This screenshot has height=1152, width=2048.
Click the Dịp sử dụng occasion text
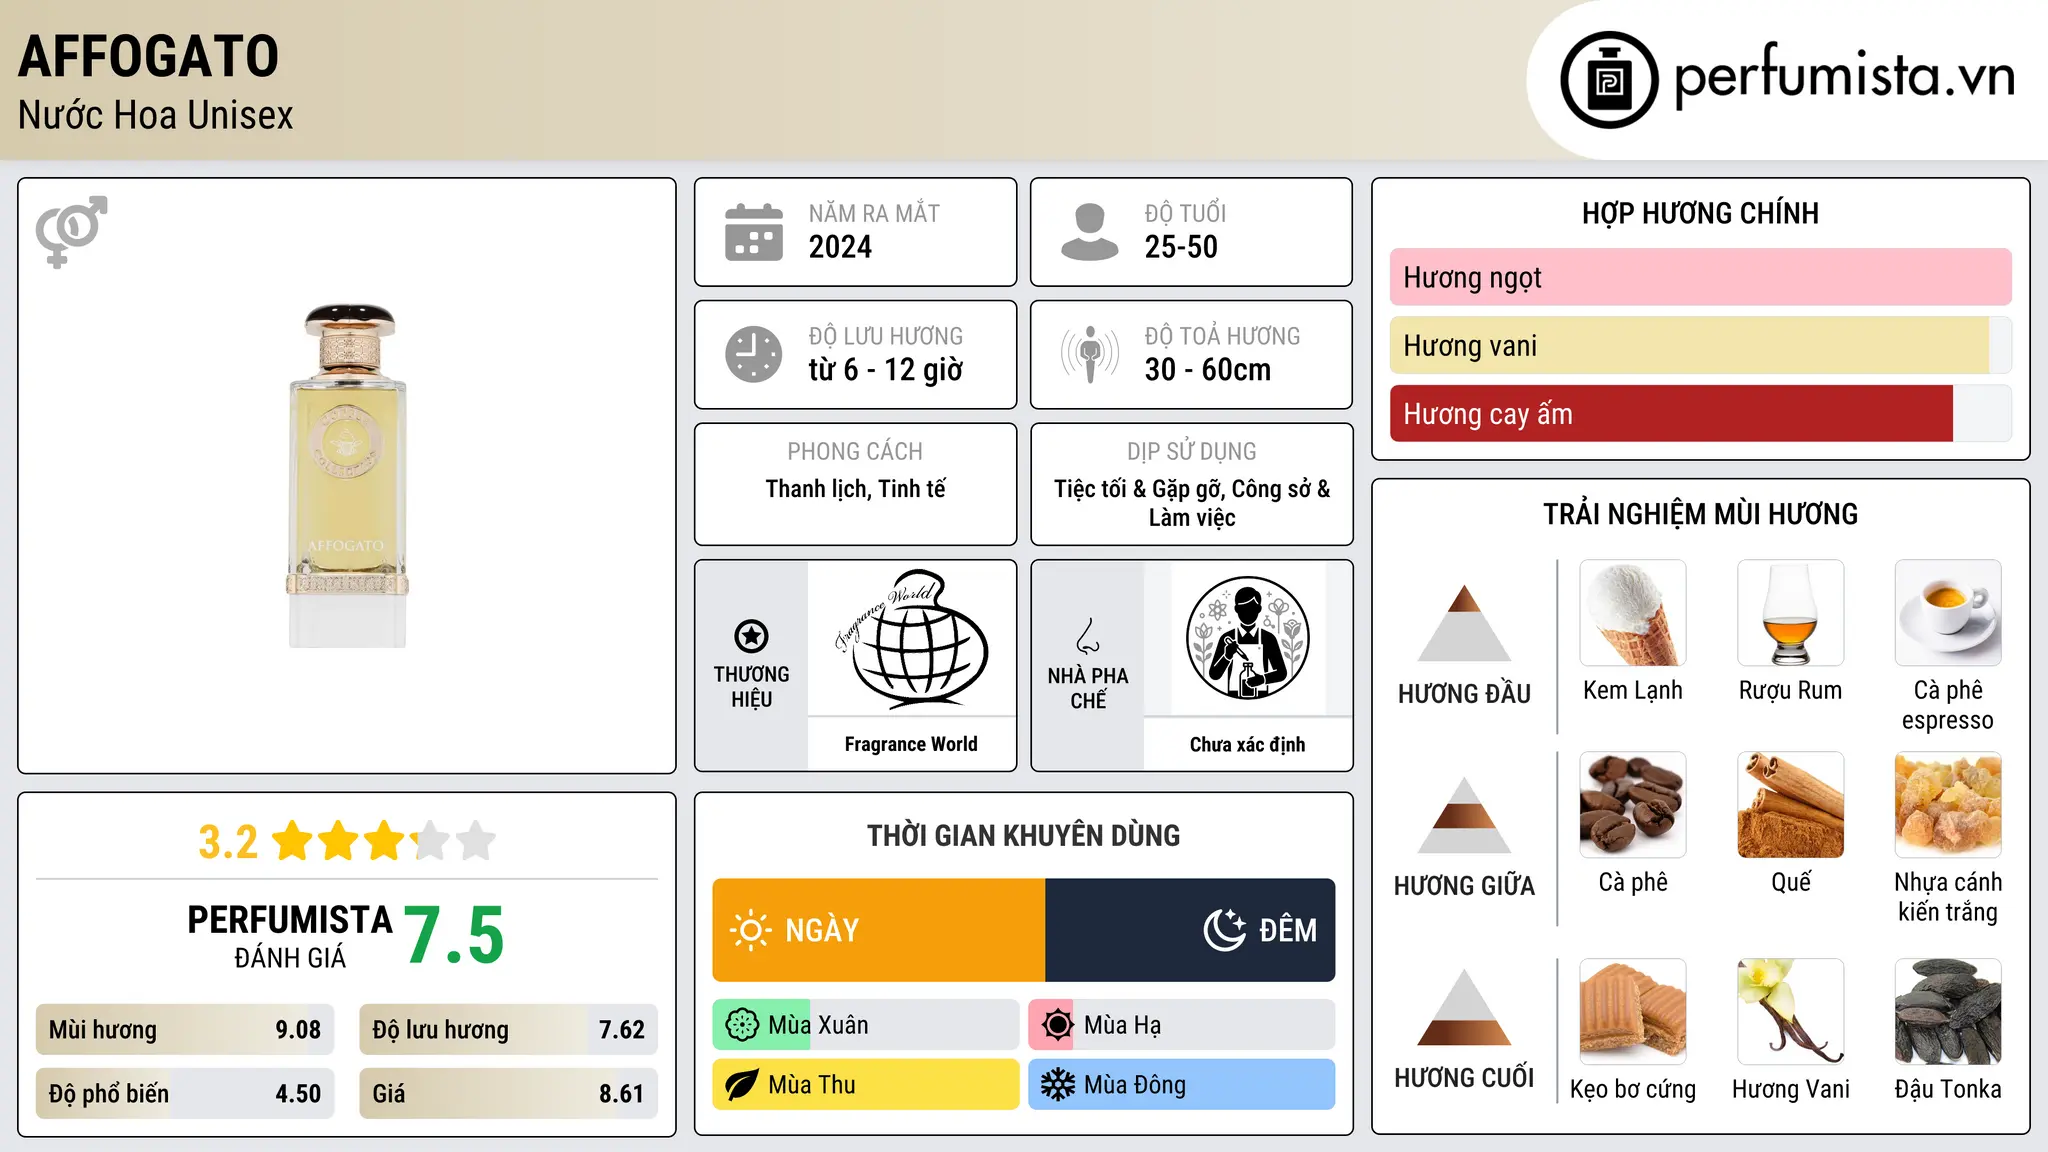click(x=1192, y=503)
